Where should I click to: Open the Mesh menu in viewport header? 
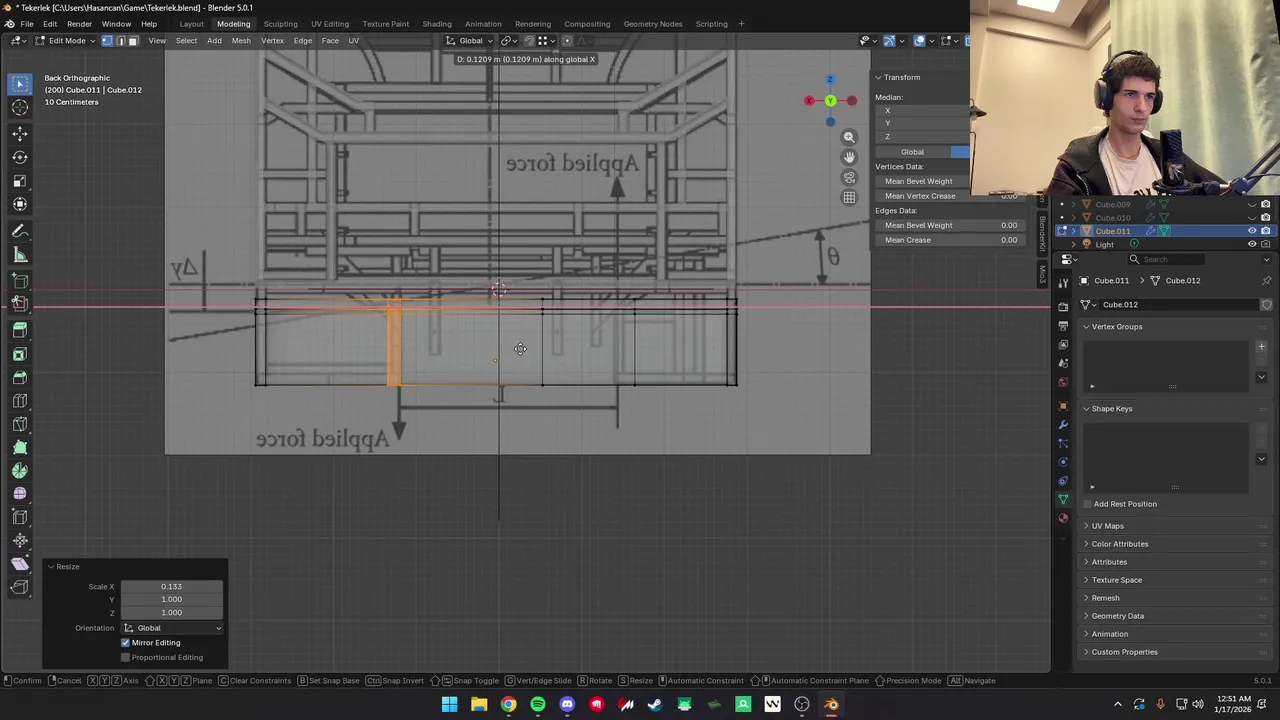click(x=241, y=41)
